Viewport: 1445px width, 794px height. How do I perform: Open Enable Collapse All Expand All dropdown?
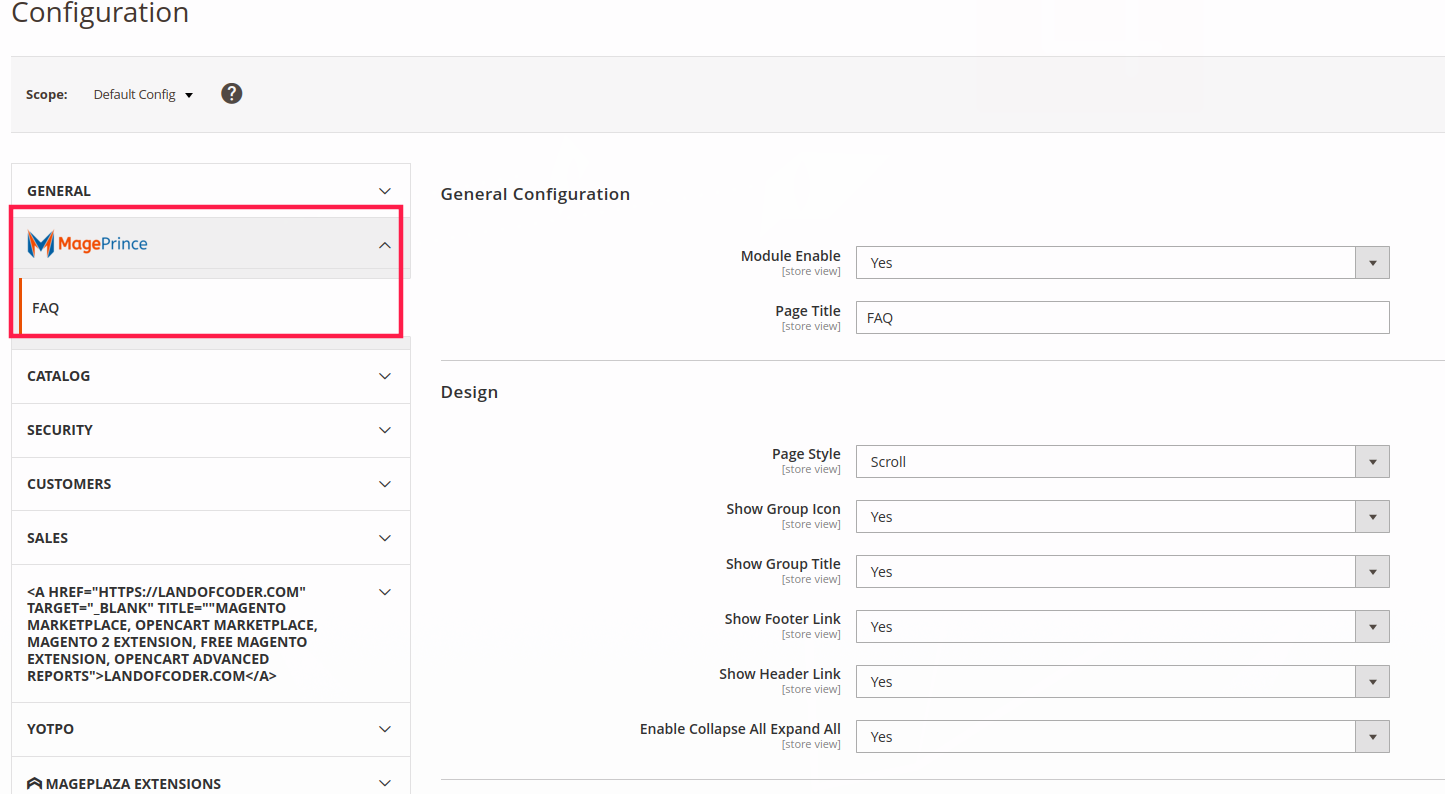1122,737
